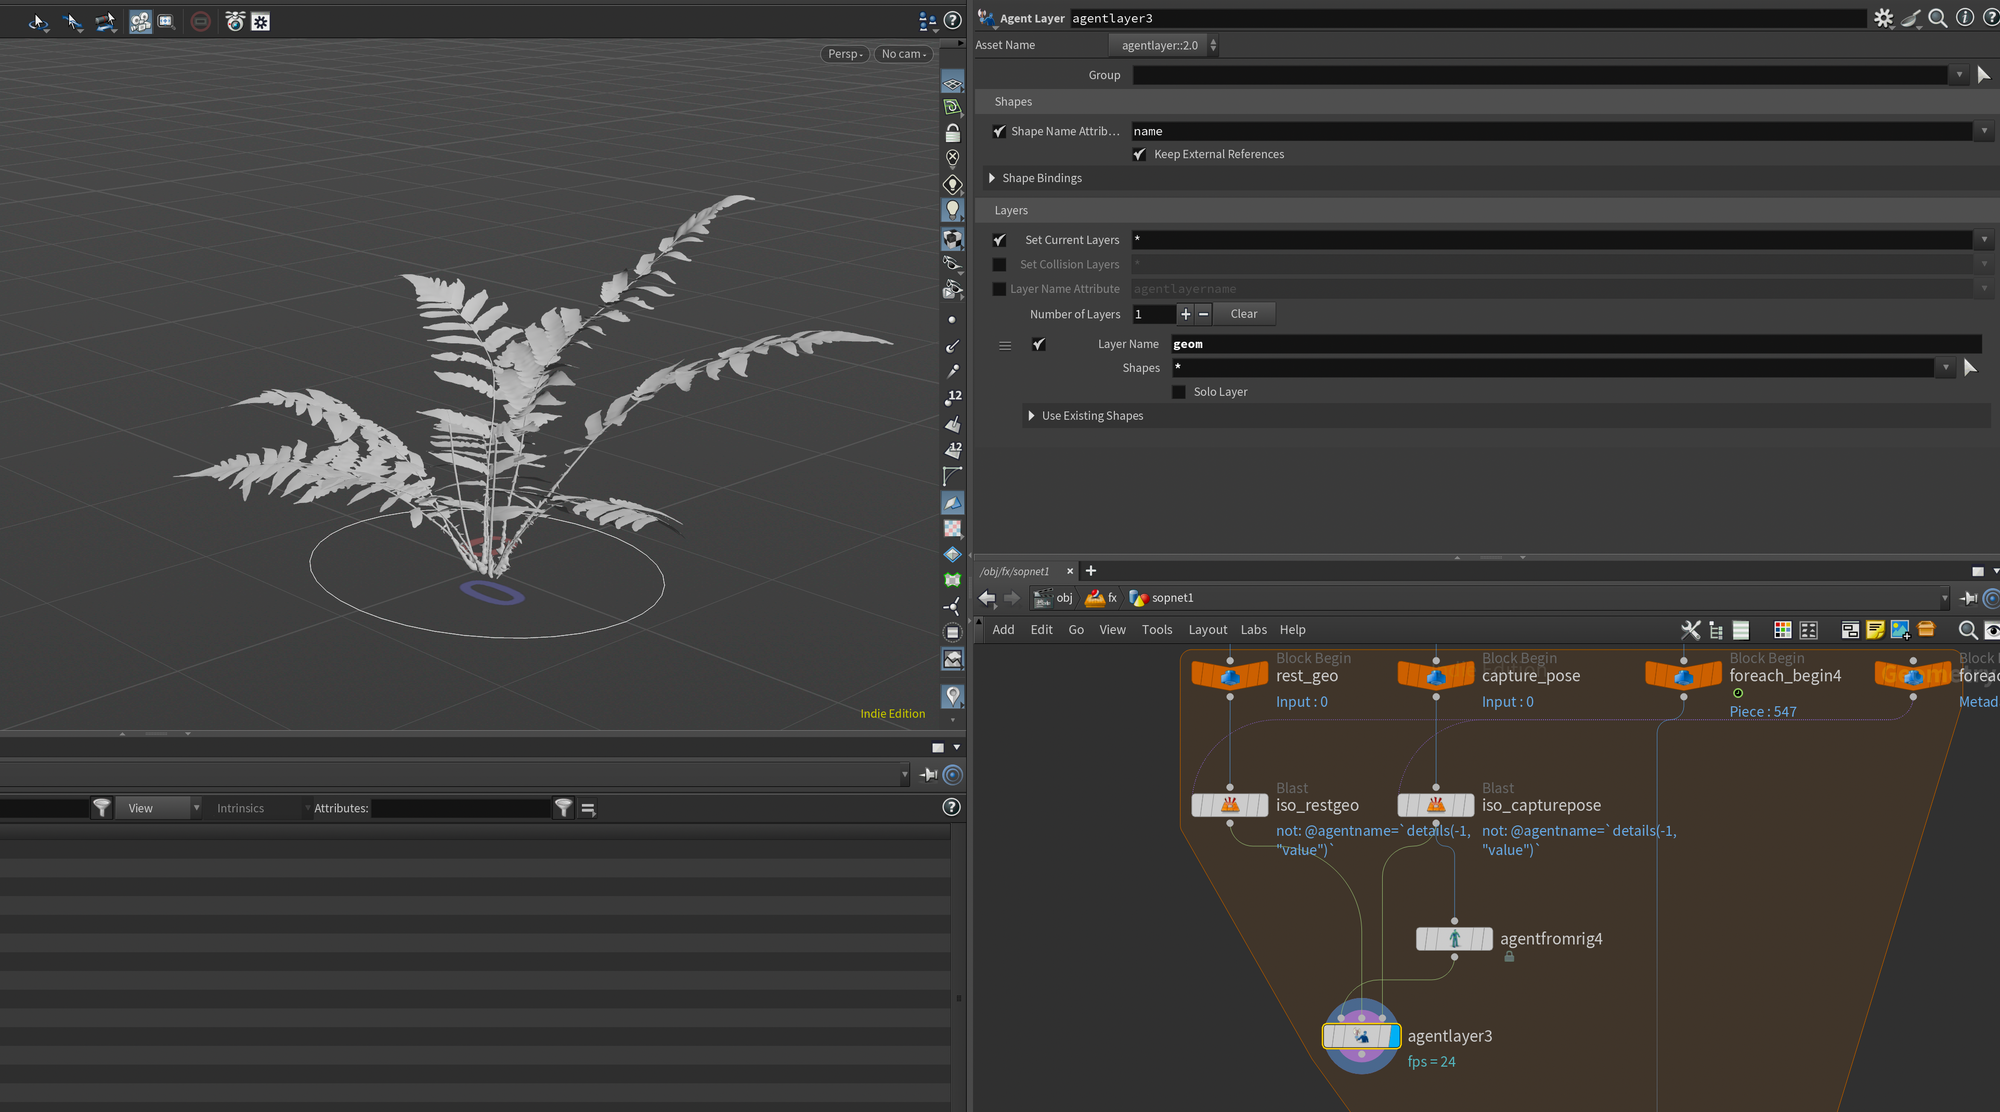Open the Layout menu in network editor

click(1207, 630)
